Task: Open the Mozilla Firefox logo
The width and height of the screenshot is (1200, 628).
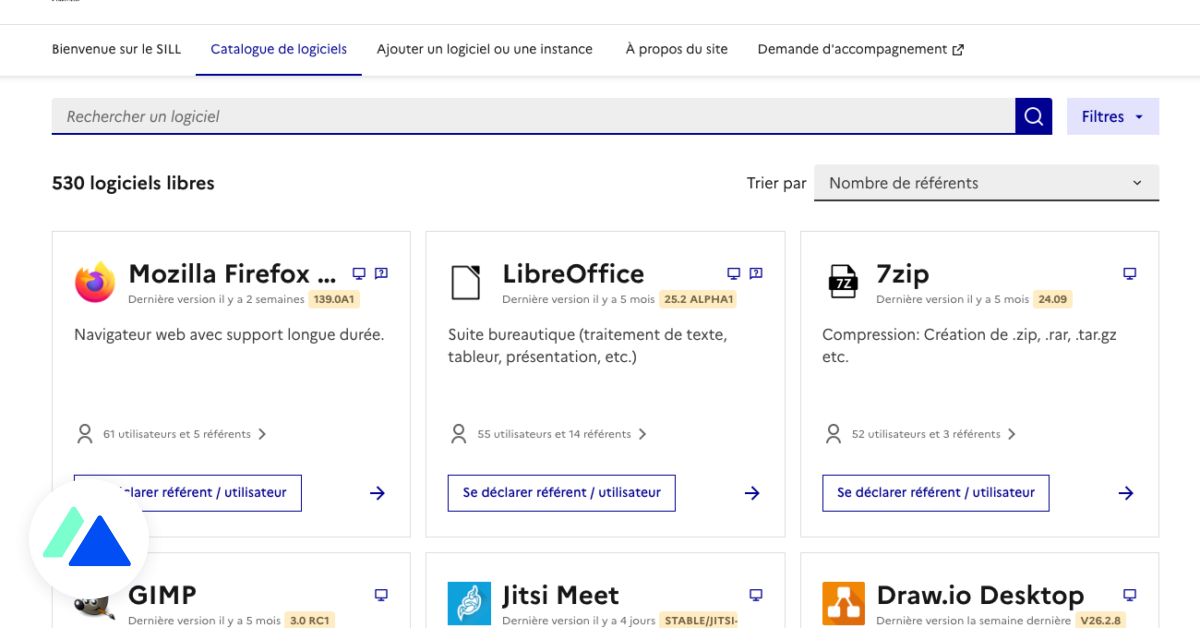Action: coord(95,282)
